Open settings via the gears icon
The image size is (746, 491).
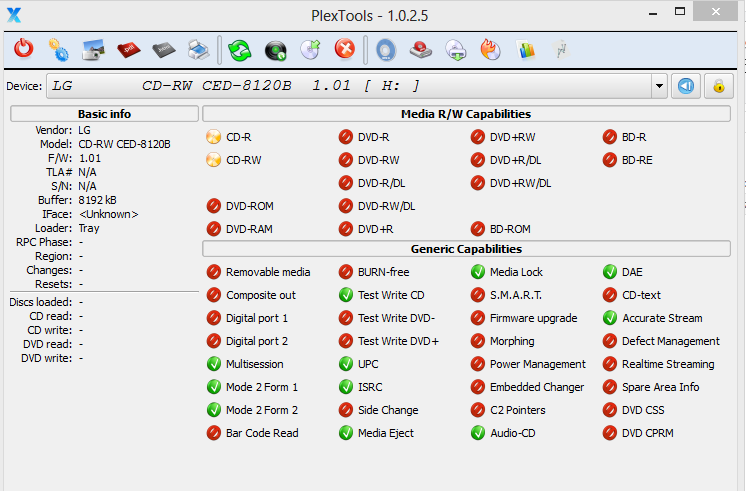[x=59, y=49]
